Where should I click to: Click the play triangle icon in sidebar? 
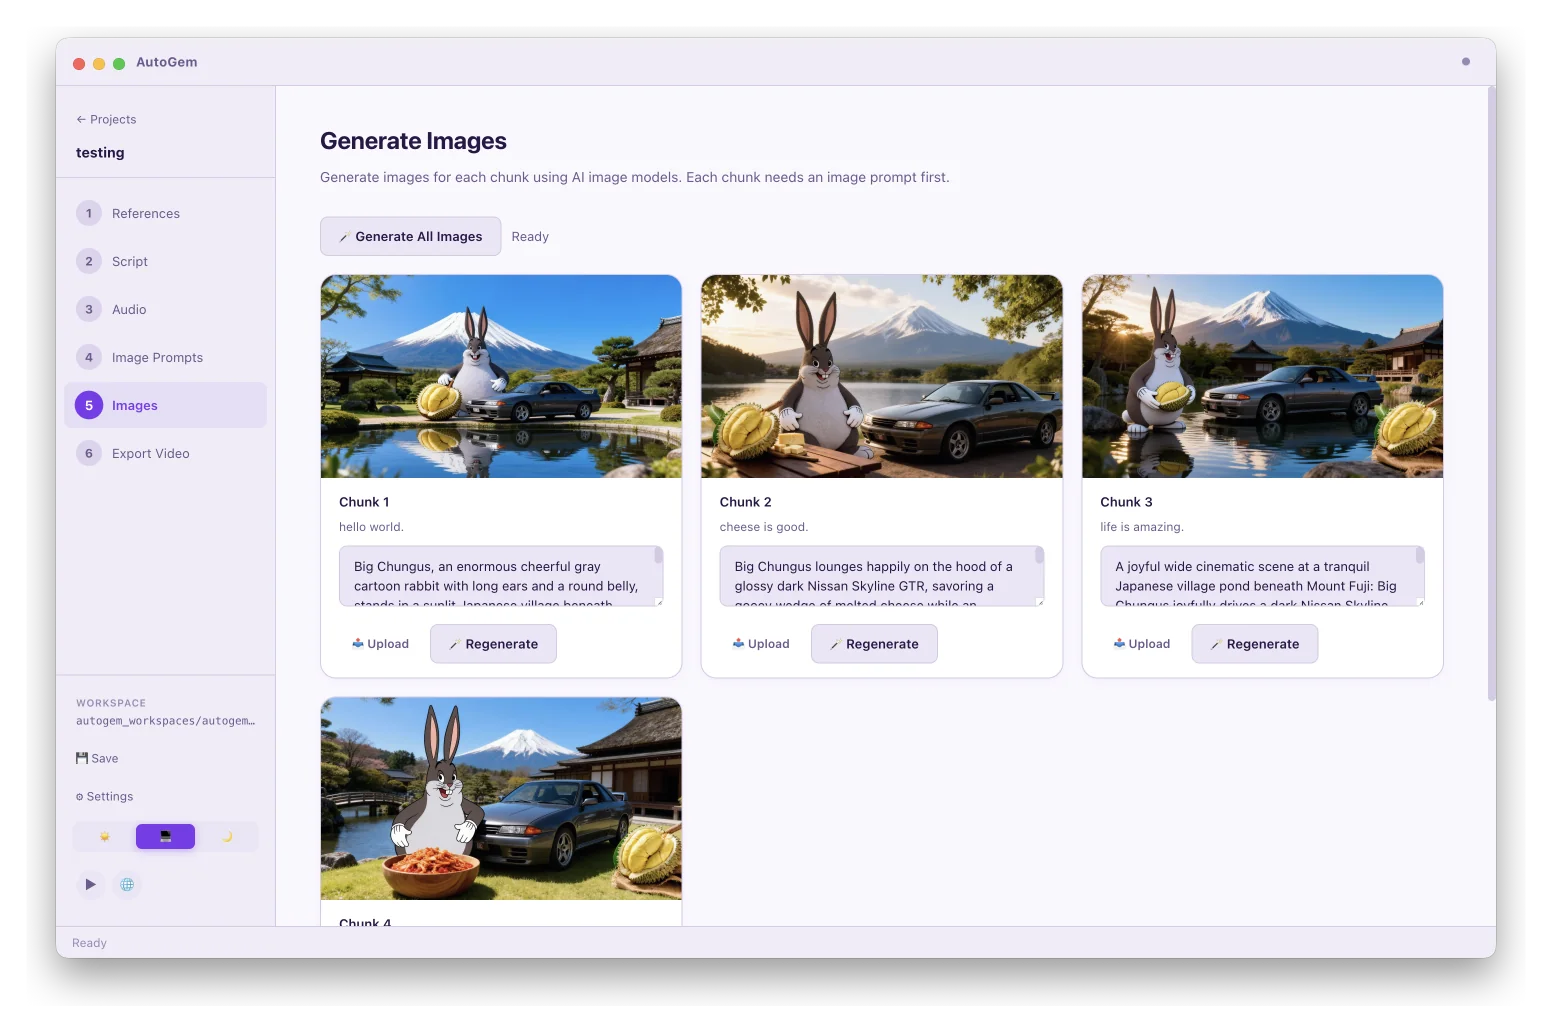pos(90,884)
